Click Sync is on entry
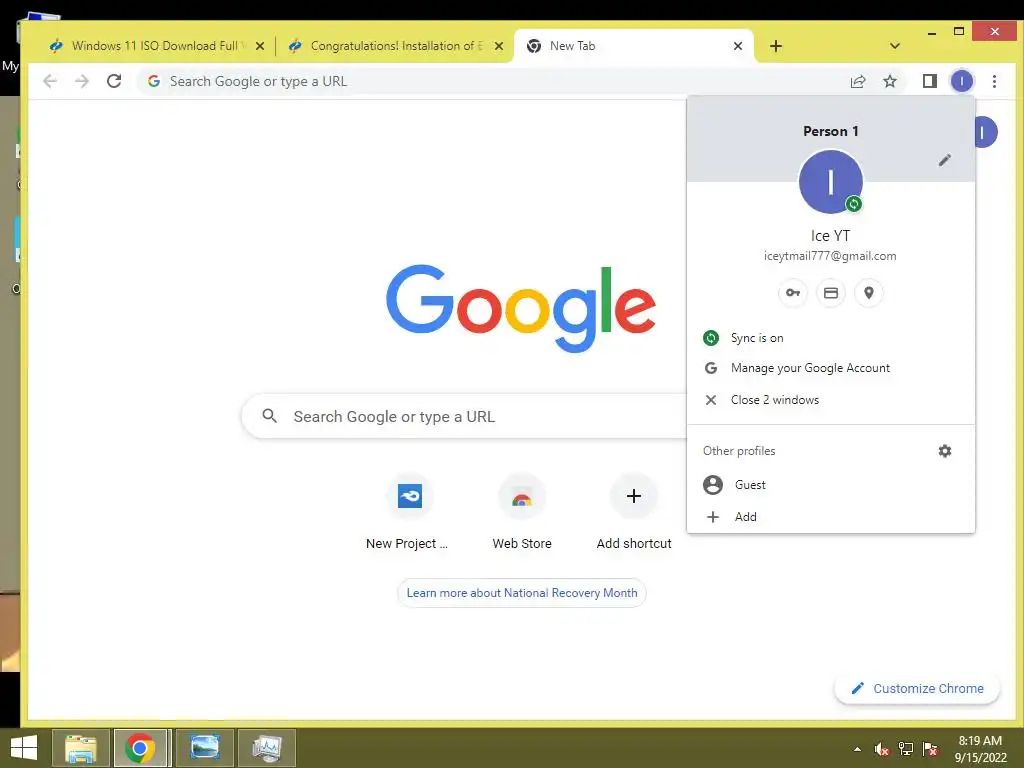This screenshot has height=768, width=1024. 831,338
